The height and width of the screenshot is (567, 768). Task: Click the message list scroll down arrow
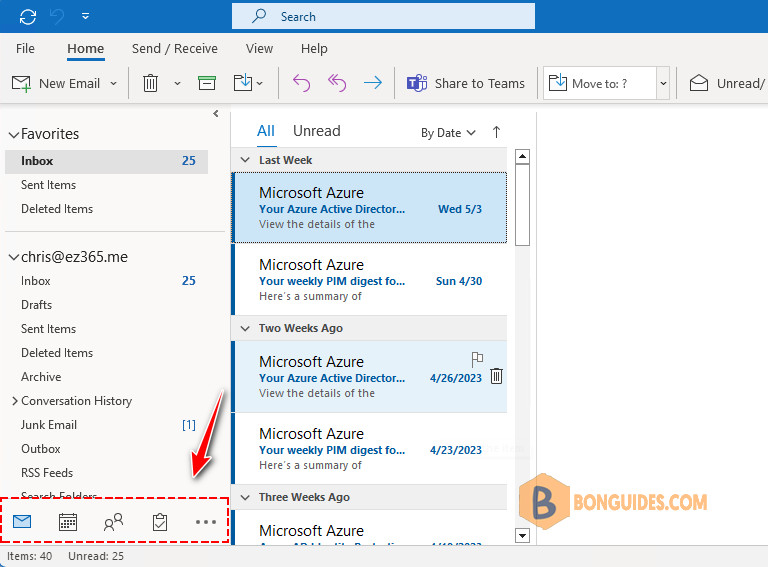[x=523, y=536]
